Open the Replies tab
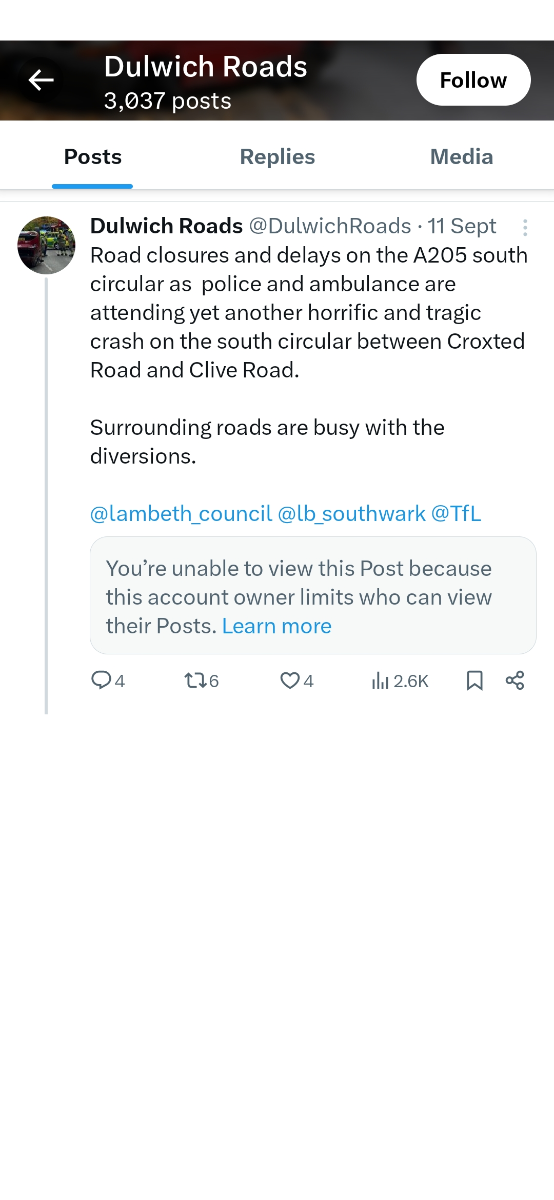This screenshot has height=1200, width=554. [x=277, y=157]
